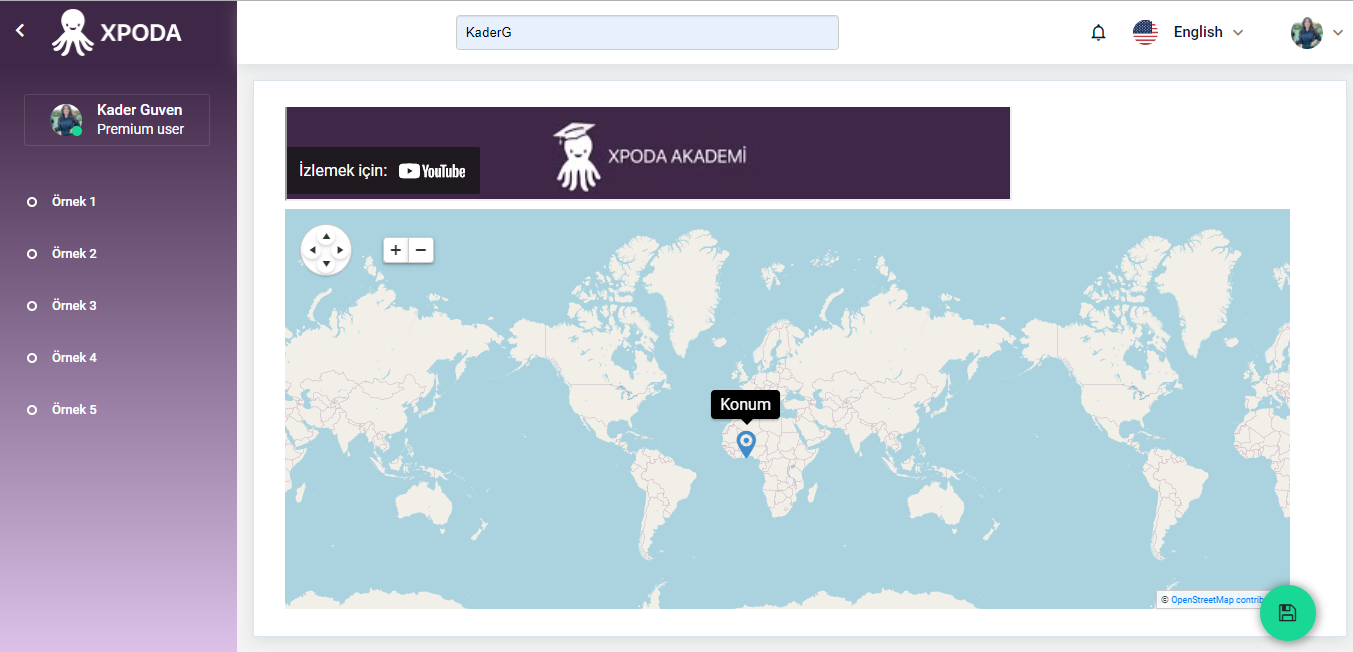
Task: Click the YouTube İzlemek için button
Action: pyautogui.click(x=383, y=171)
